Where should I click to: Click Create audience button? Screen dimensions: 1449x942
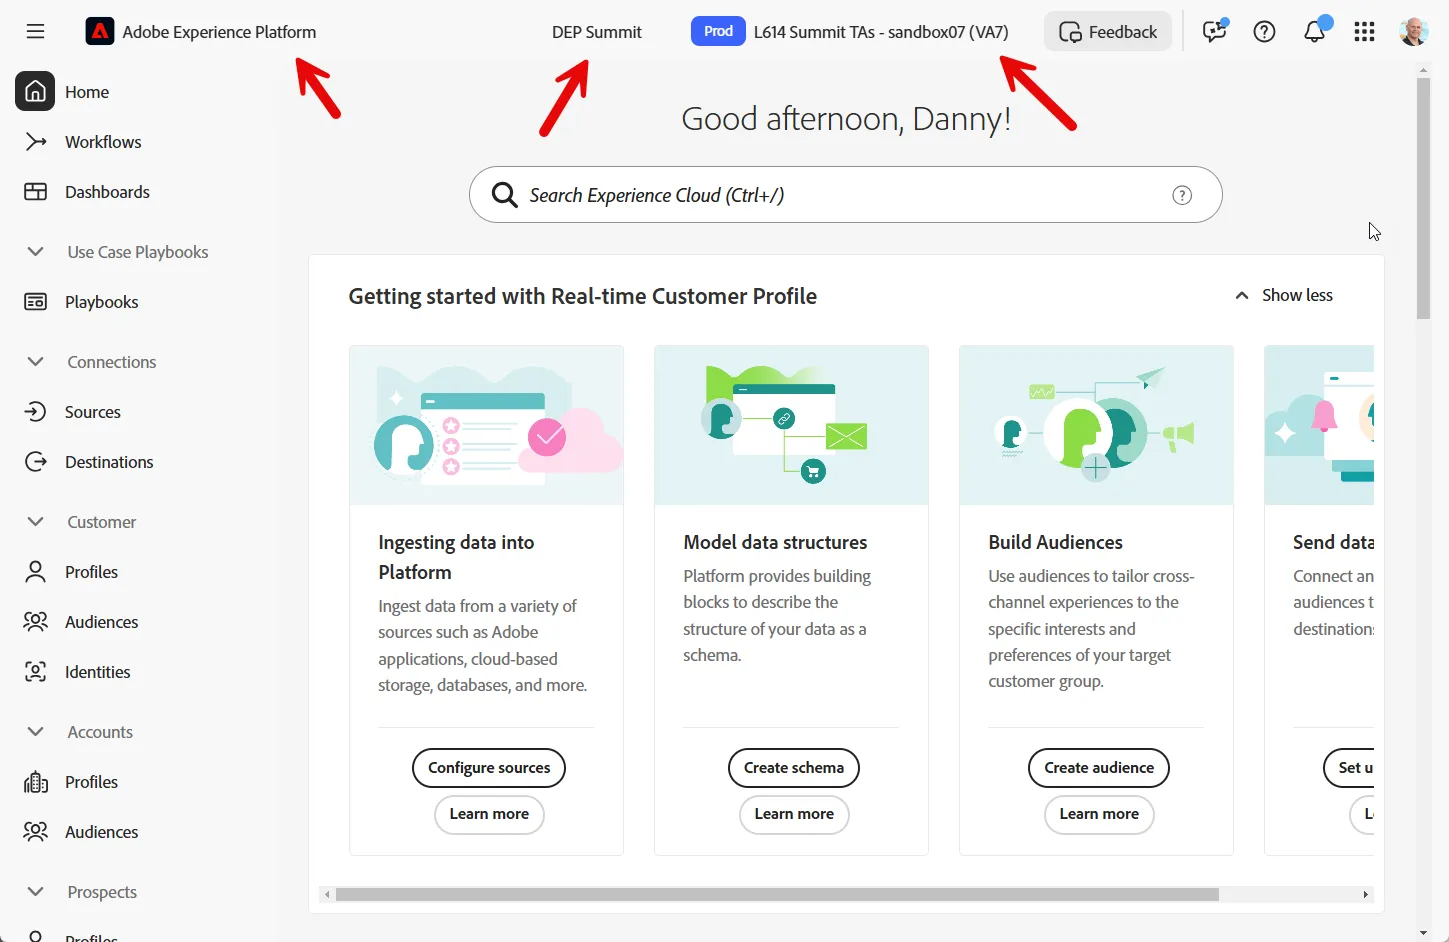(1099, 768)
